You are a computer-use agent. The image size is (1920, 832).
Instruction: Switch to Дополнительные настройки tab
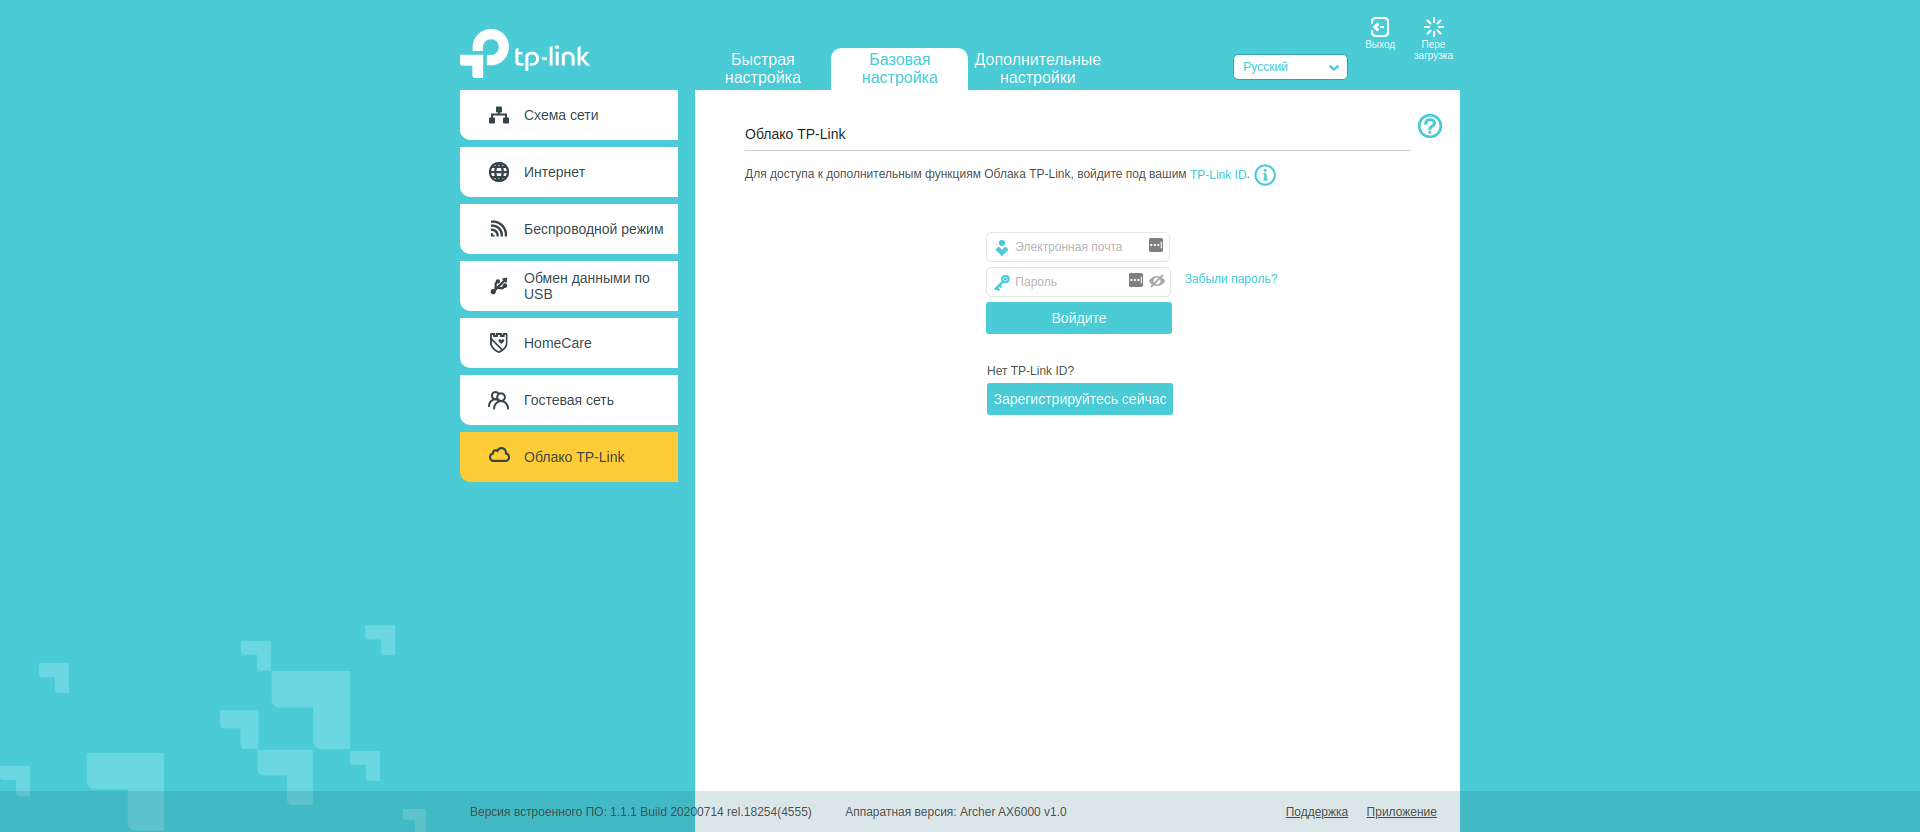point(1037,69)
